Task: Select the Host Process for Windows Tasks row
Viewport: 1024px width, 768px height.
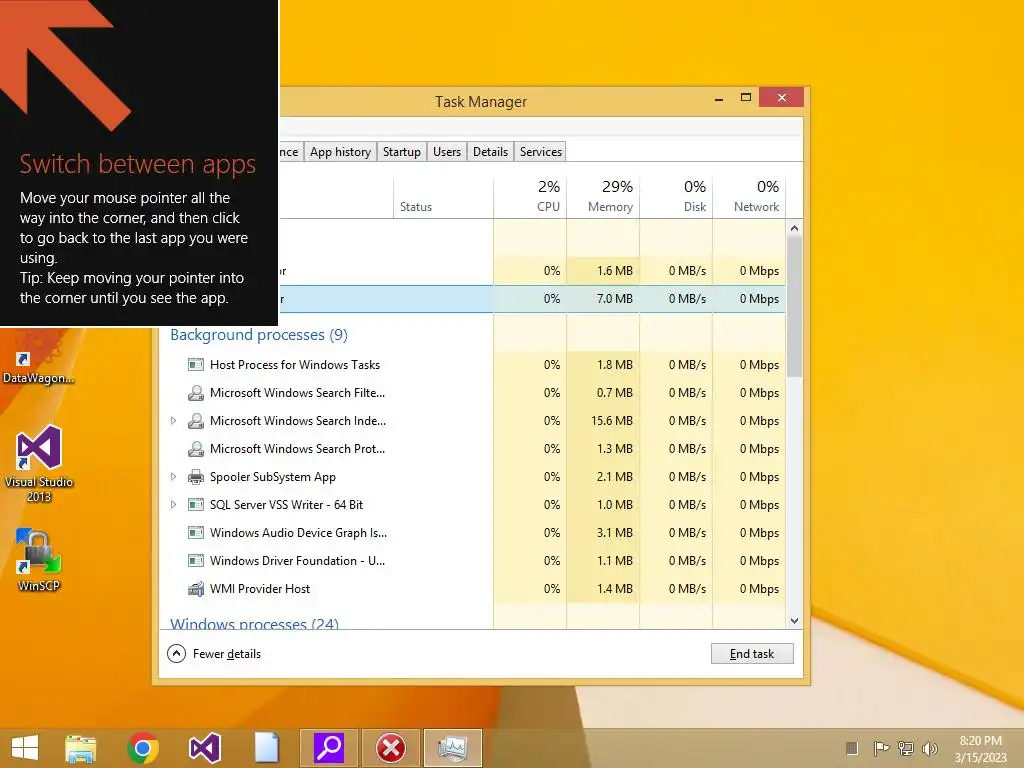Action: tap(473, 364)
